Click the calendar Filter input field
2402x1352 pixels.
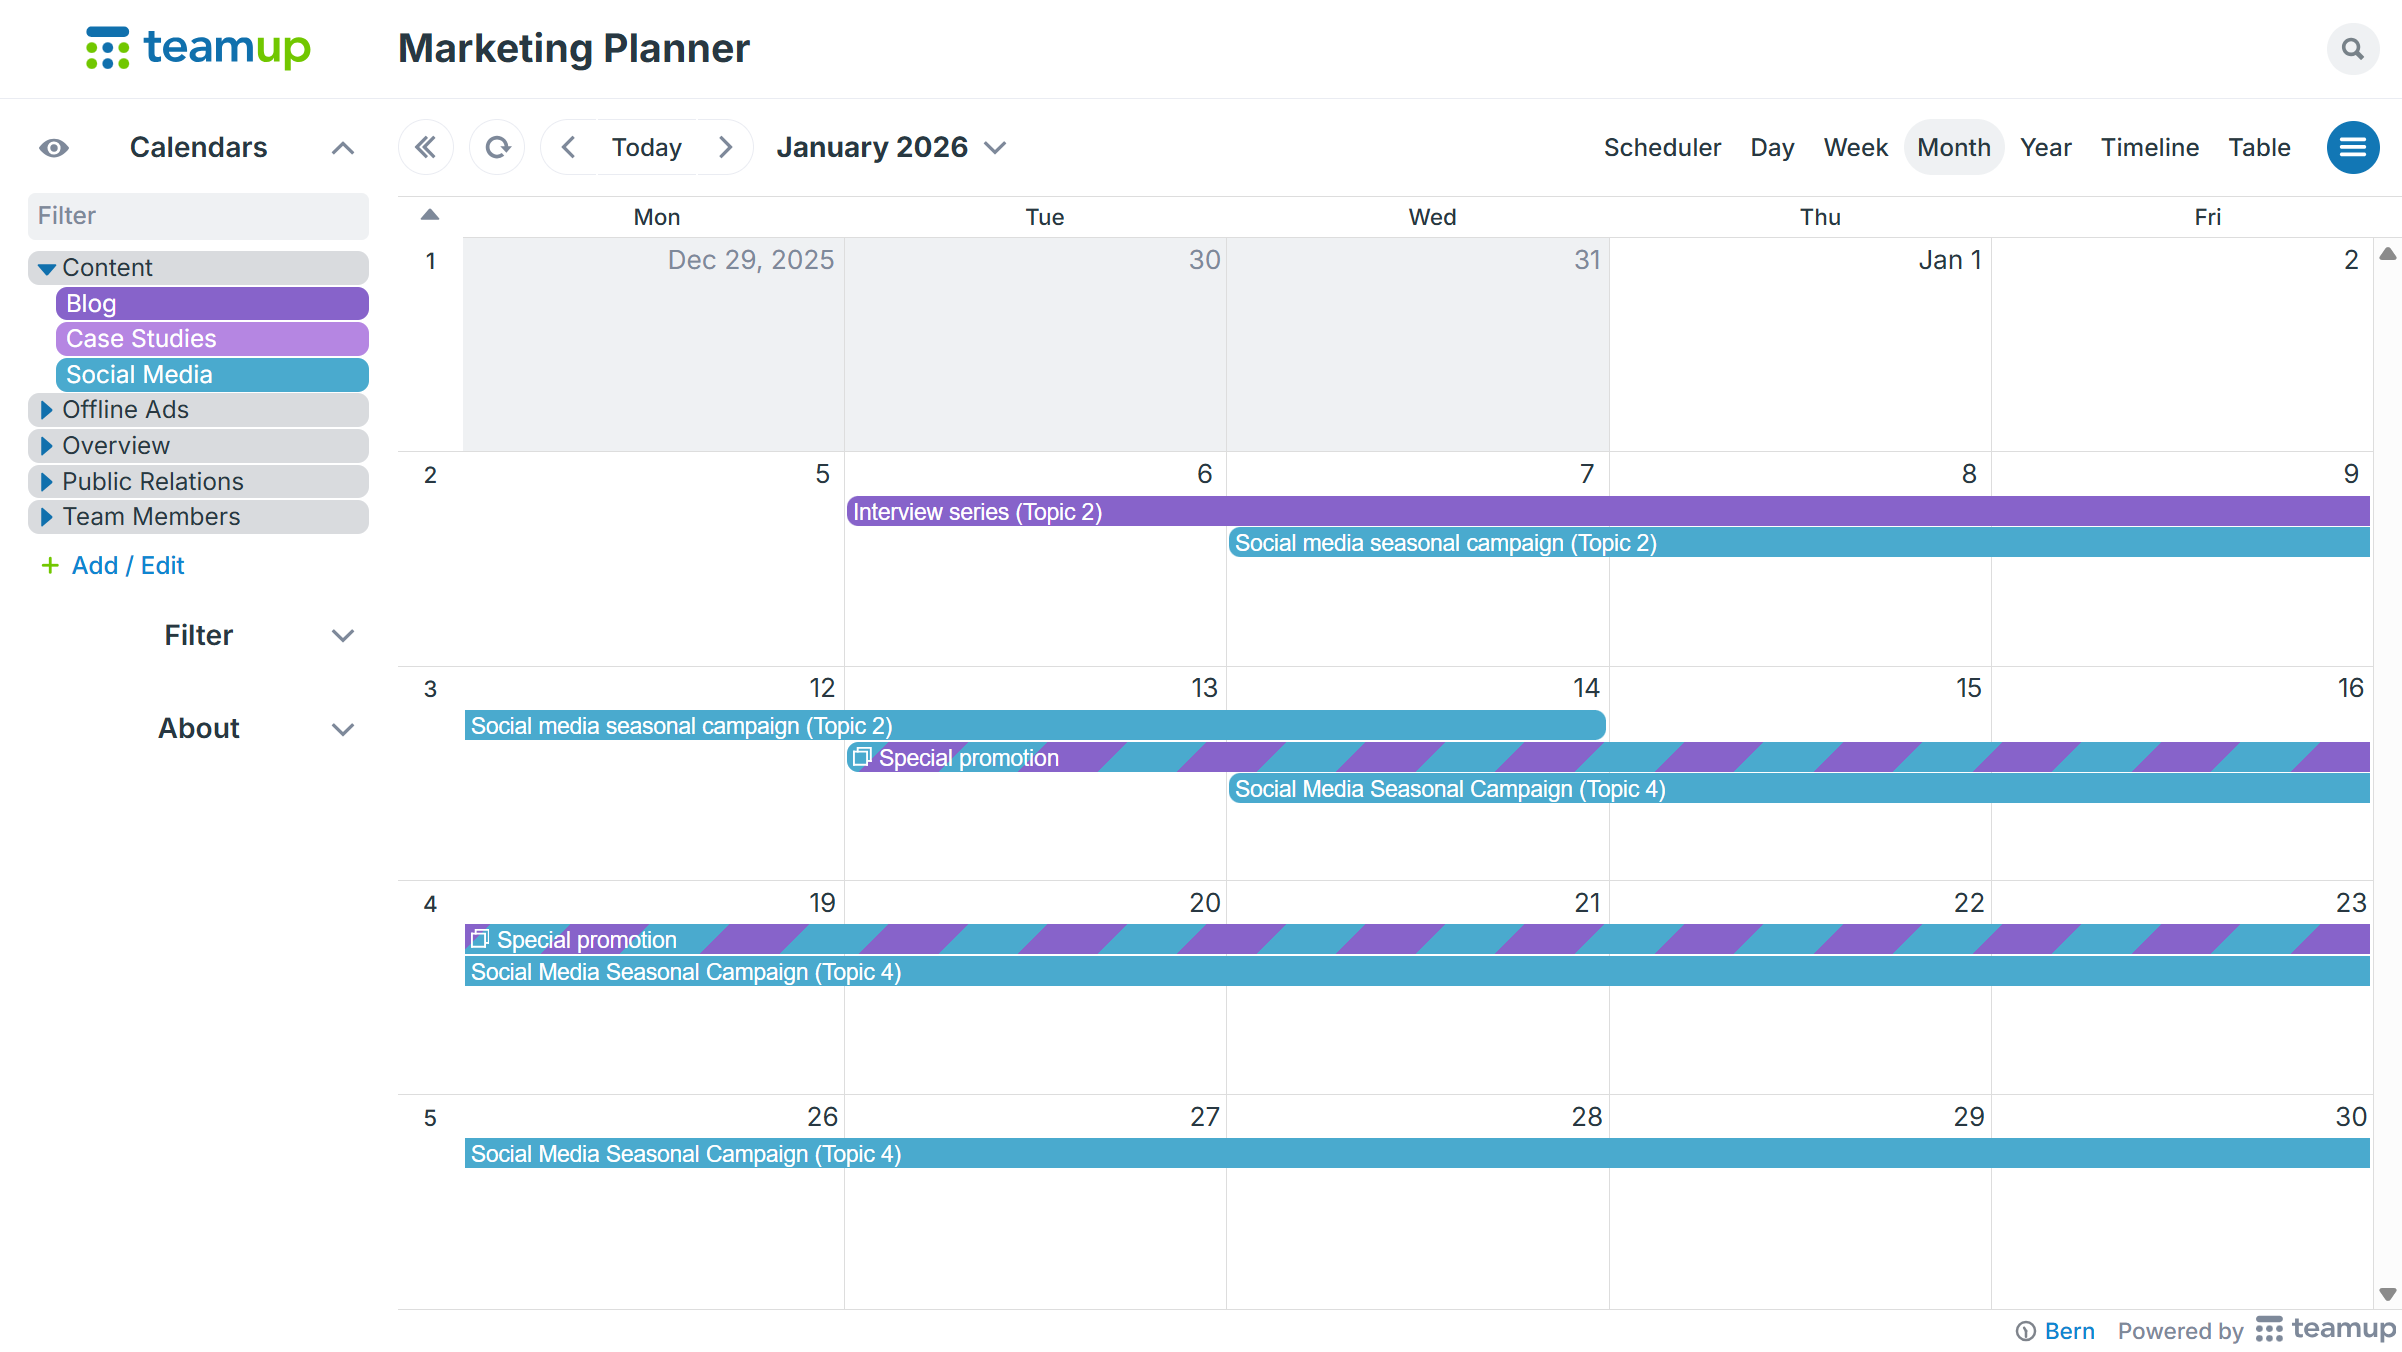198,216
